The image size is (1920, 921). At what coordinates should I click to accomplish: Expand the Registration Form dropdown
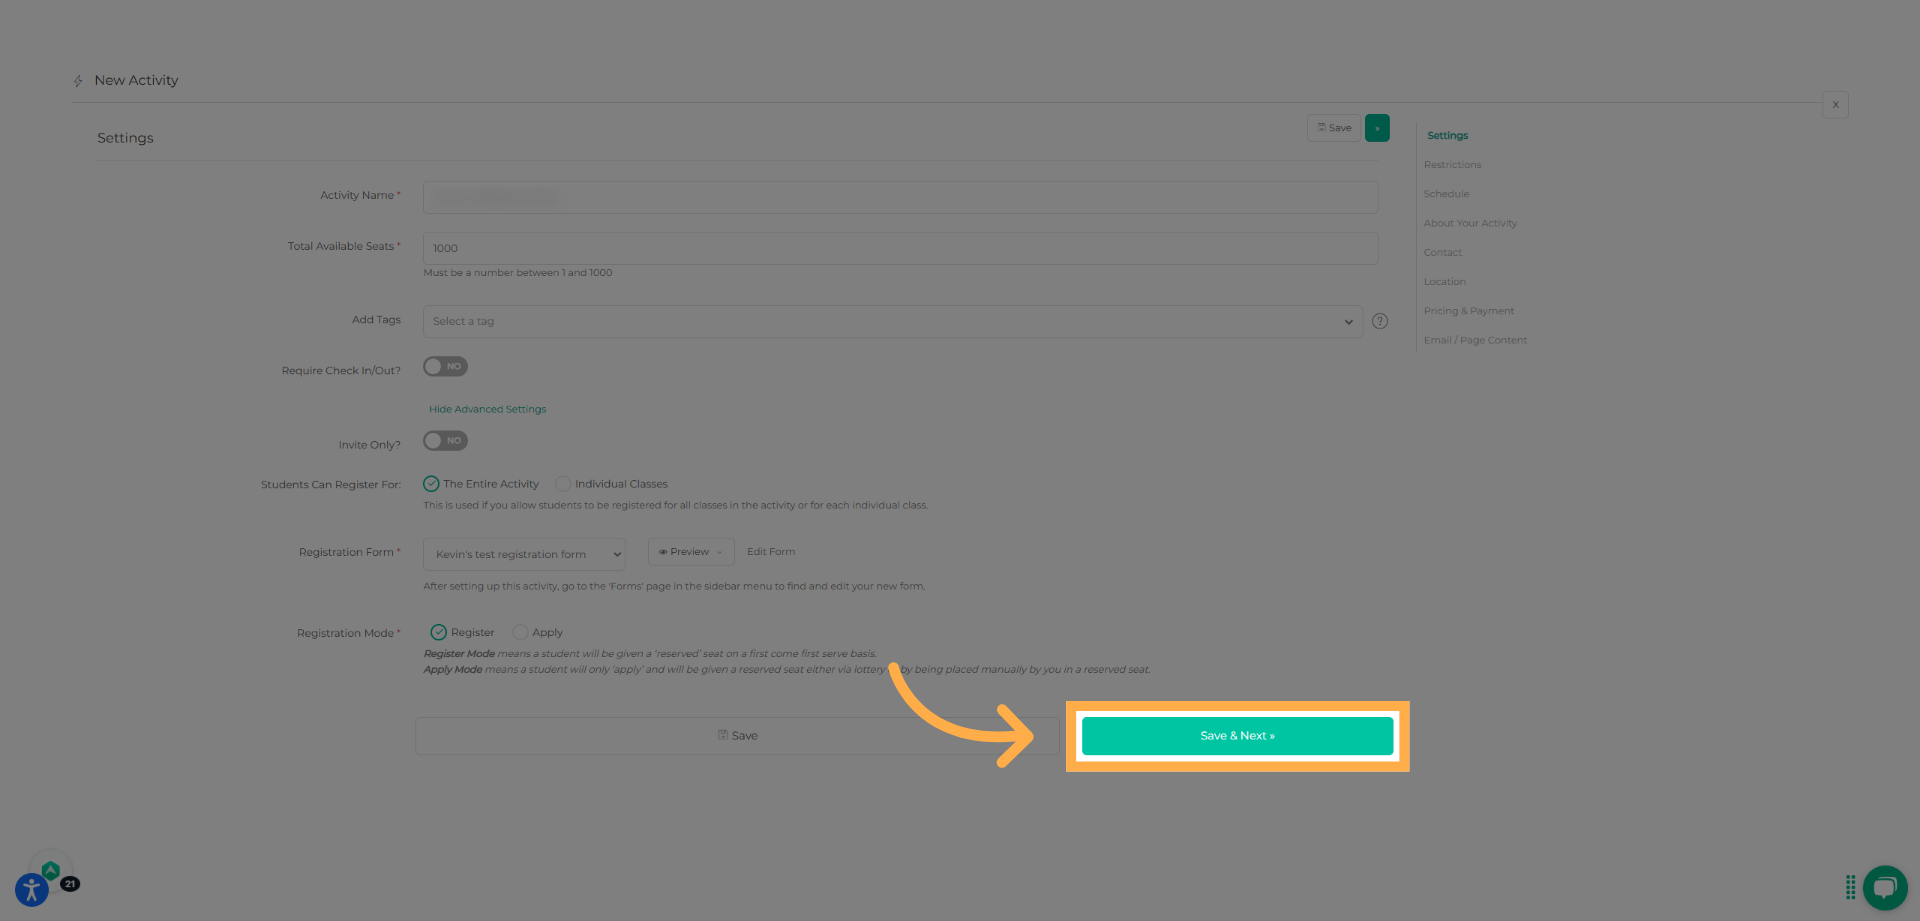point(524,554)
